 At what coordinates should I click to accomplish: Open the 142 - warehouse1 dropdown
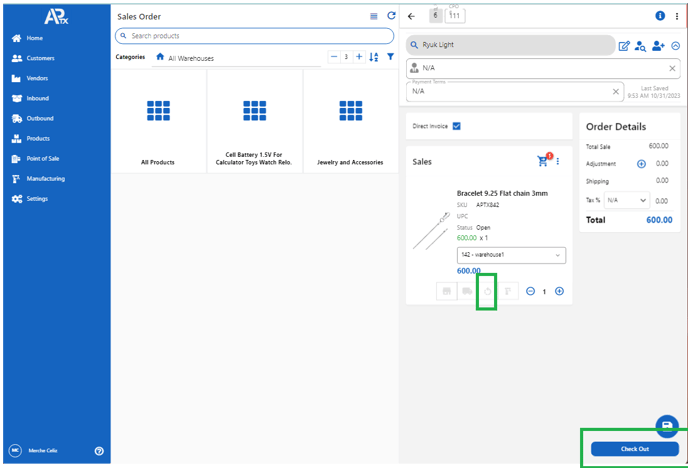(511, 256)
